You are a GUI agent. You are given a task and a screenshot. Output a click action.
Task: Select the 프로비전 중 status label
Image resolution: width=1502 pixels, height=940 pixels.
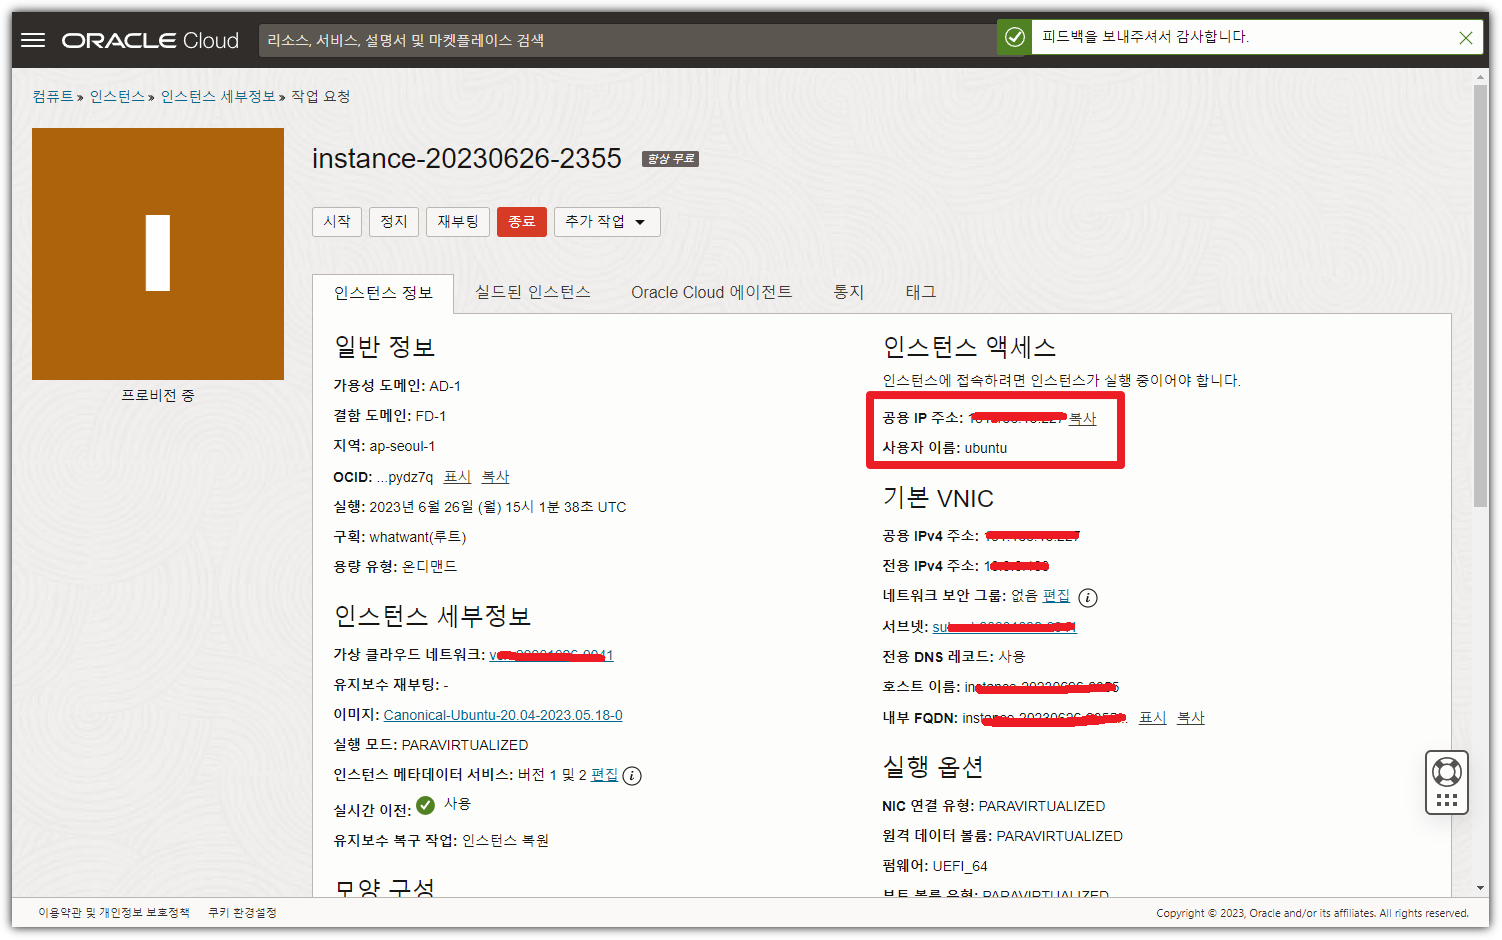(158, 395)
